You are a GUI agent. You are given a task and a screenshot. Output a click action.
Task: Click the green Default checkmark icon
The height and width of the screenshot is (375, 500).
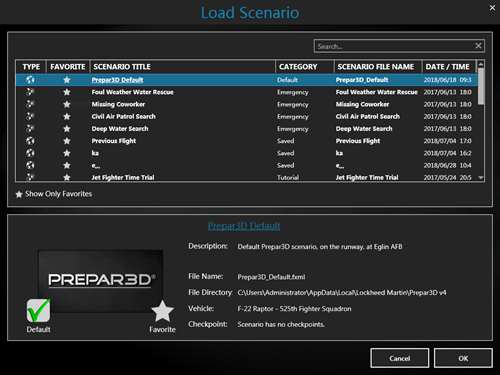(38, 310)
